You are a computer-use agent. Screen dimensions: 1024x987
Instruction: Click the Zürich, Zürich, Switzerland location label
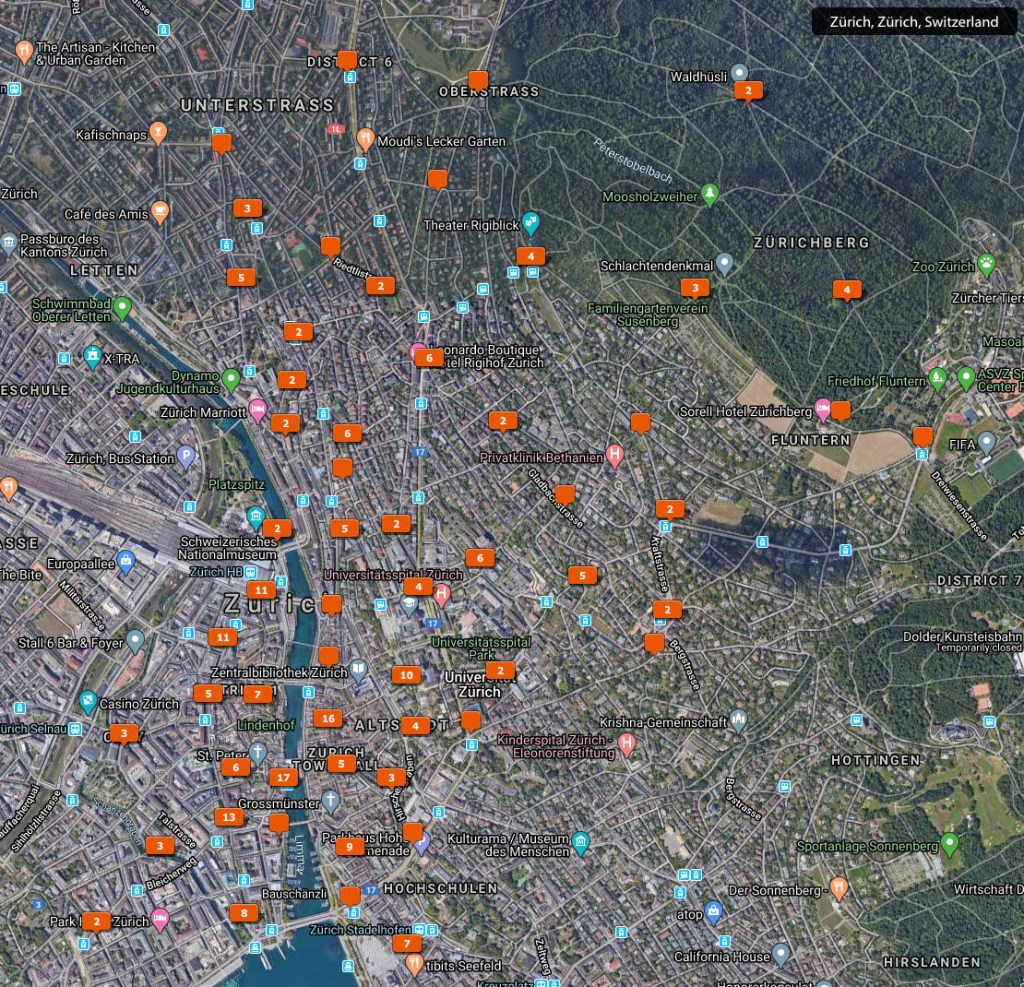pos(913,22)
